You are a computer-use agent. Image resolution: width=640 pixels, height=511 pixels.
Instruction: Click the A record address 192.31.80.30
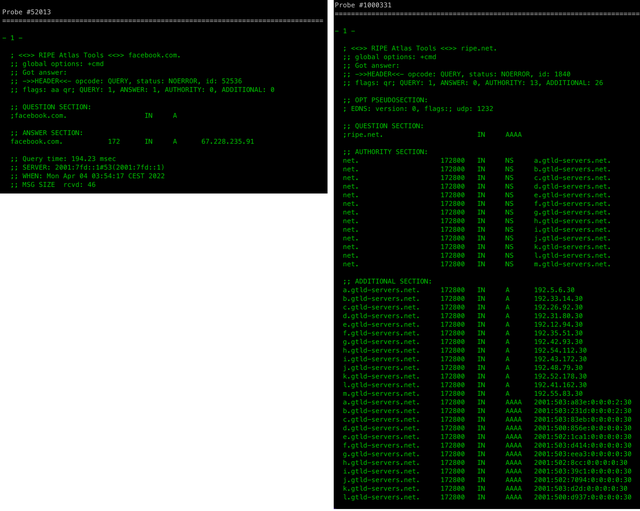558,315
